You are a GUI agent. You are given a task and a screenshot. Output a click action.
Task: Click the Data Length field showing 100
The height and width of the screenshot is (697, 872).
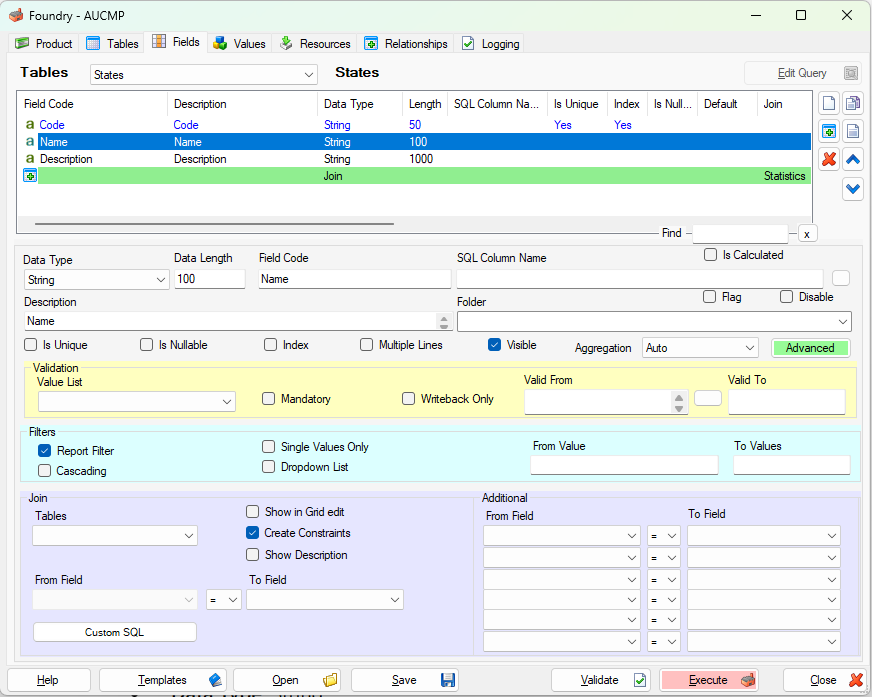(x=210, y=279)
